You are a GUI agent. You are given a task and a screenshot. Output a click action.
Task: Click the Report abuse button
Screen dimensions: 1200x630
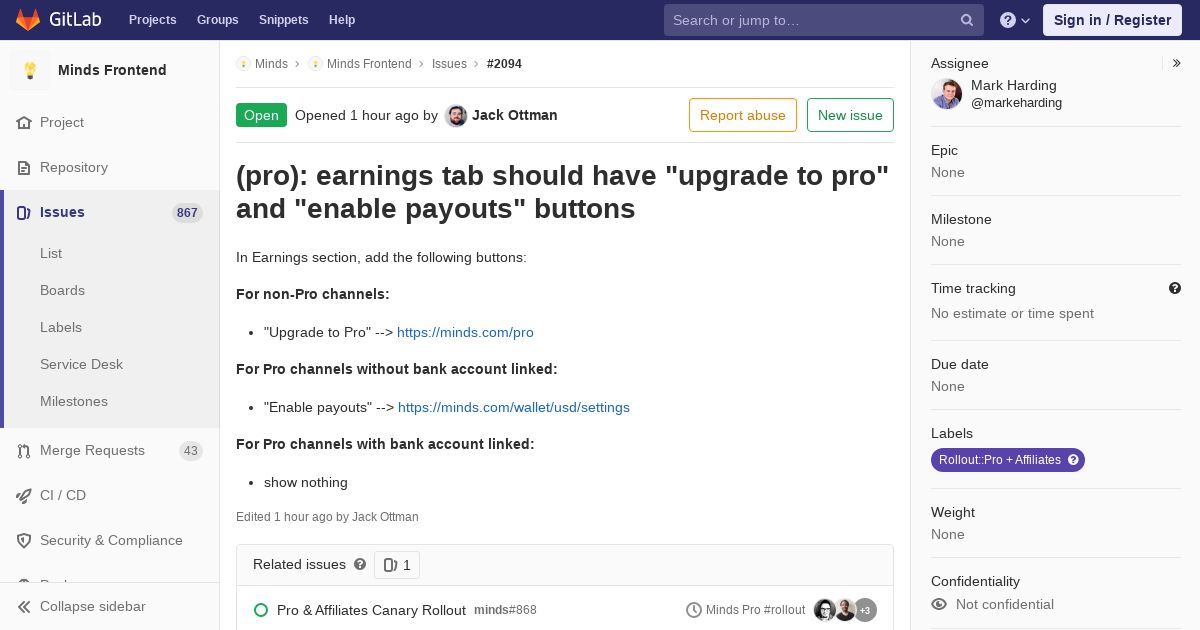743,115
